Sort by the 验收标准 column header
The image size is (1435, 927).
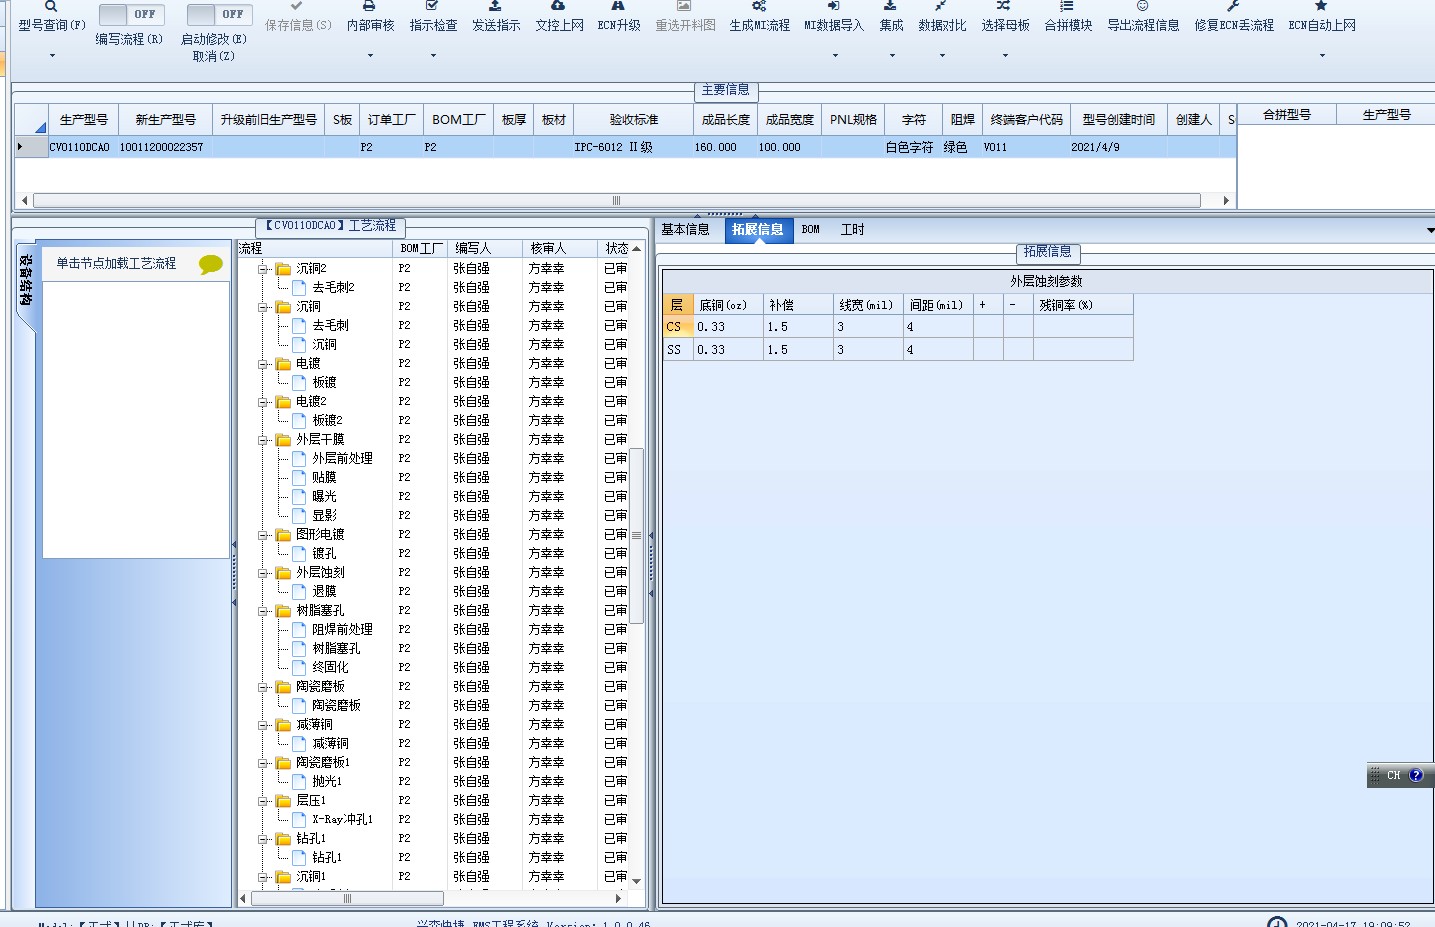tap(634, 120)
